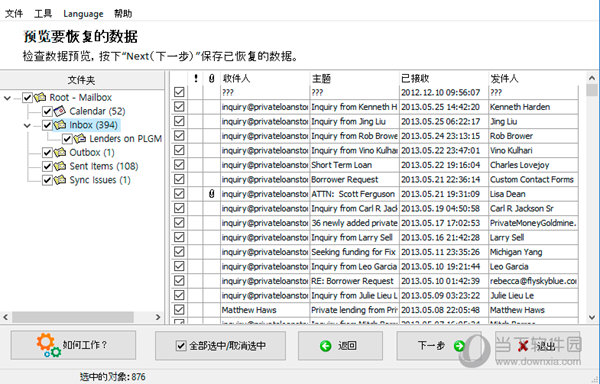Viewport: 600px width, 384px height.
Task: Select Seeking funding for Fix message
Action: tap(354, 252)
